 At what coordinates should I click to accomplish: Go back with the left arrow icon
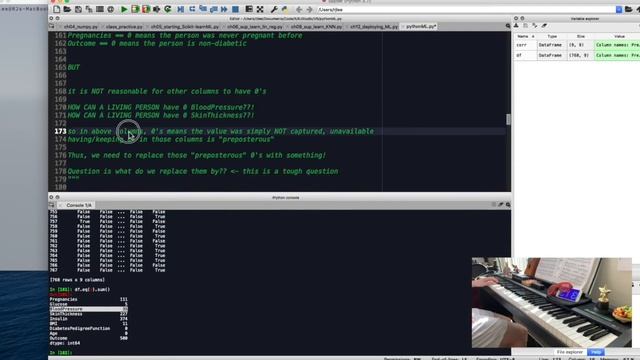pyautogui.click(x=299, y=9)
